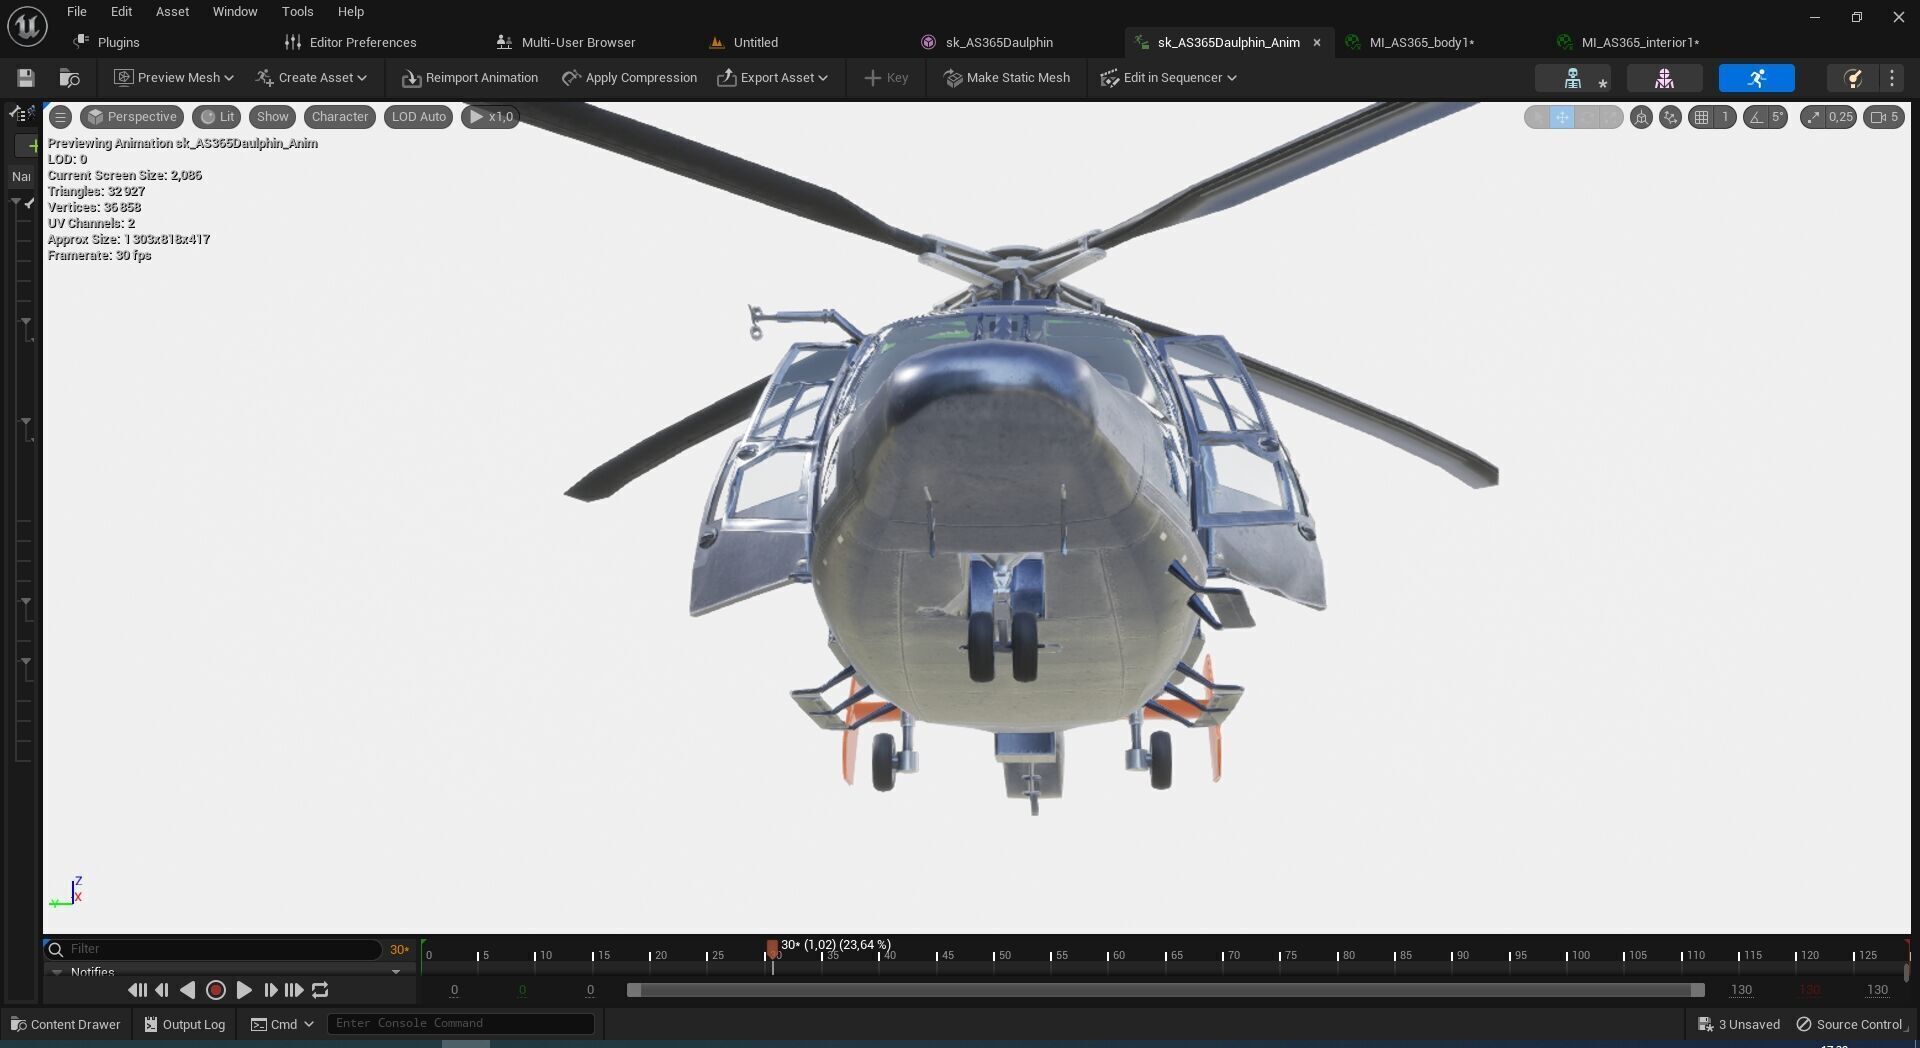Image resolution: width=1920 pixels, height=1048 pixels.
Task: Toggle rotation angle snapping
Action: click(x=1755, y=117)
